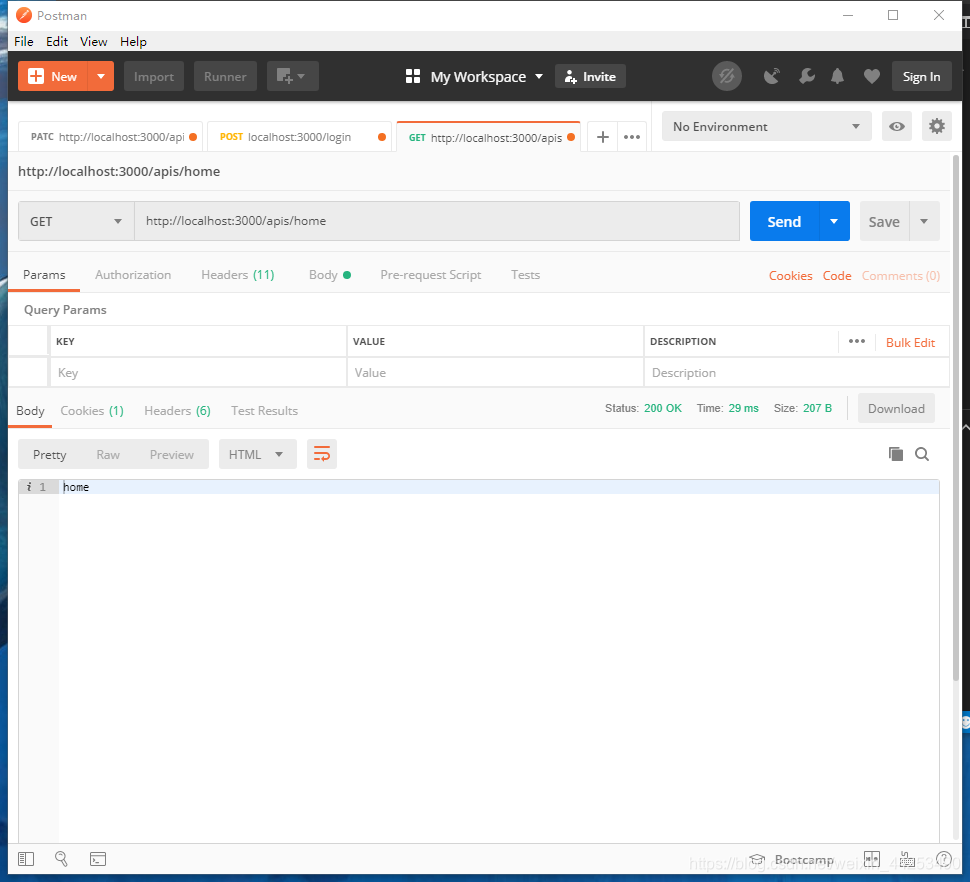Search within the response body

(x=922, y=454)
